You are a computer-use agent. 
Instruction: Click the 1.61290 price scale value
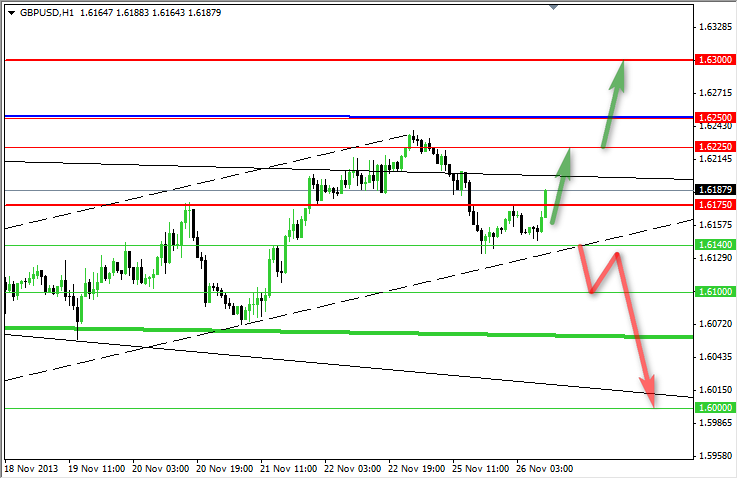(x=715, y=258)
